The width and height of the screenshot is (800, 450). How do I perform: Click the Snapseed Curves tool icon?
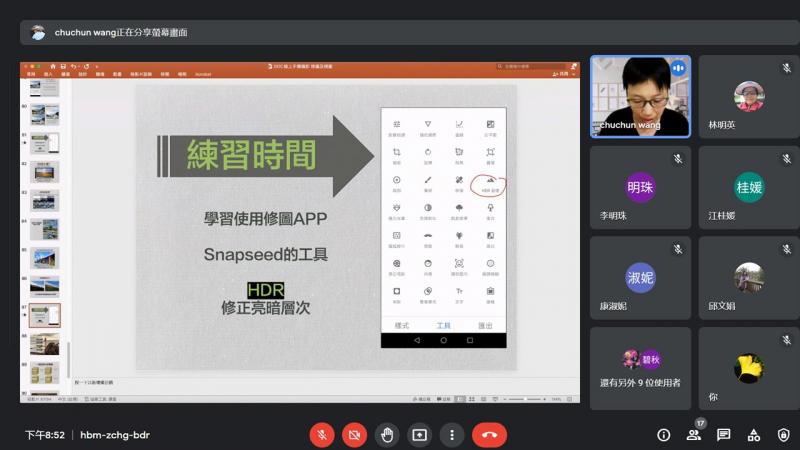pos(459,124)
